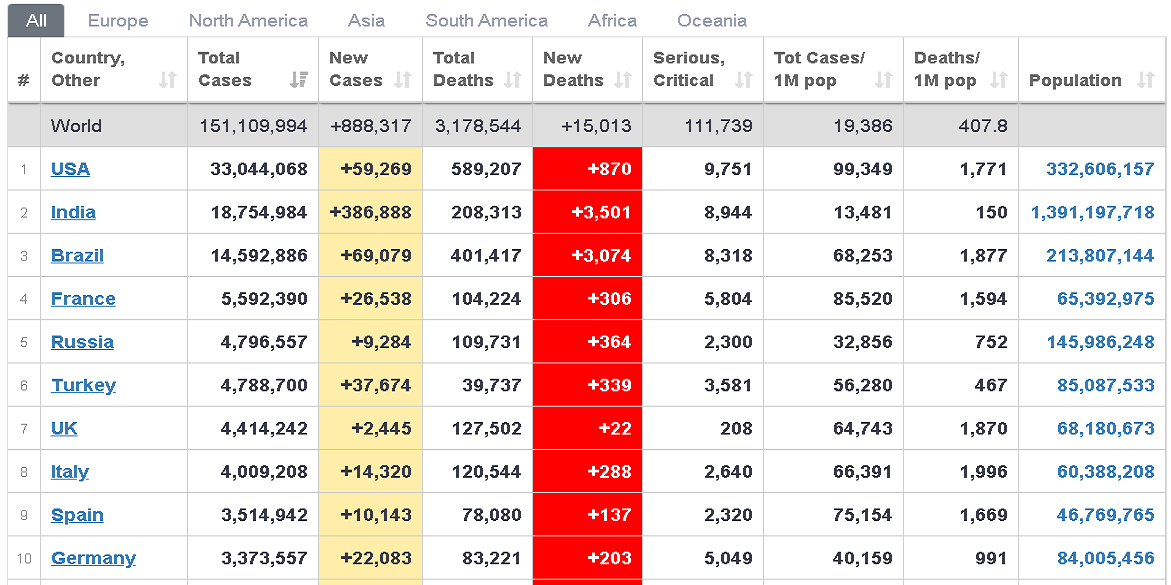Click the Brazil country link

(x=77, y=255)
